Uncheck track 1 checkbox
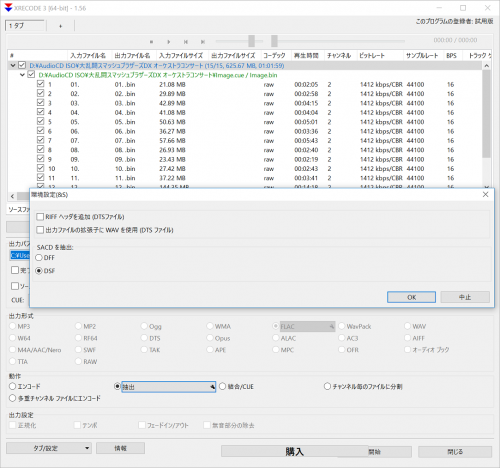This screenshot has width=500, height=468. tap(40, 84)
